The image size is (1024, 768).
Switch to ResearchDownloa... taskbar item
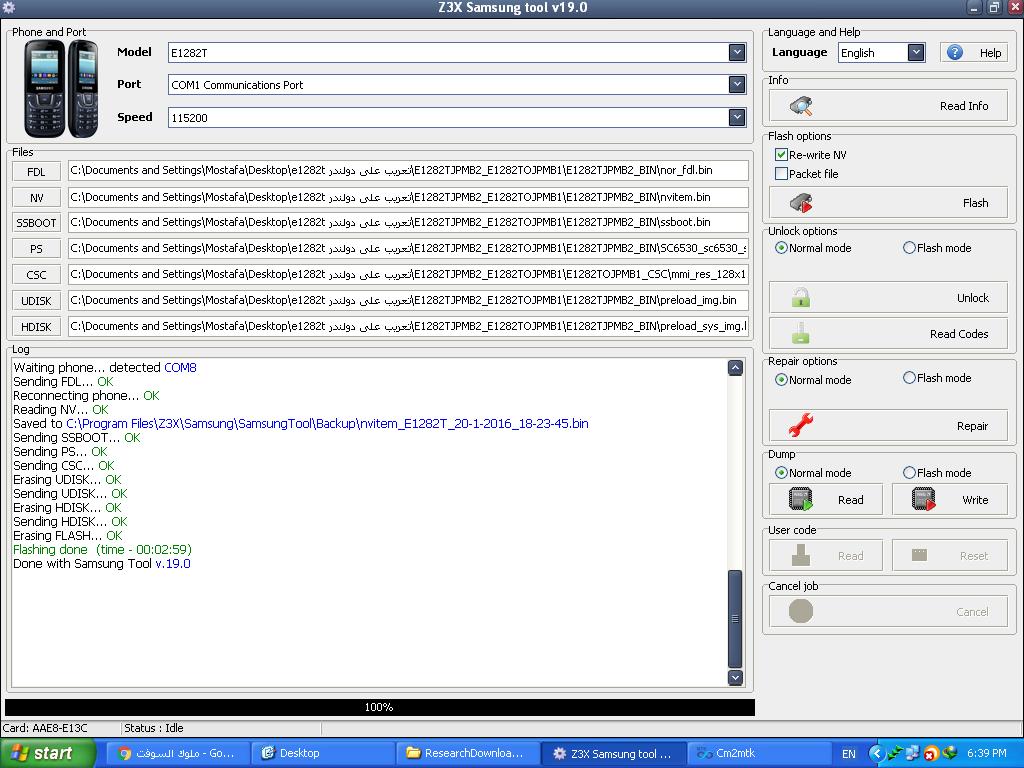tap(468, 753)
